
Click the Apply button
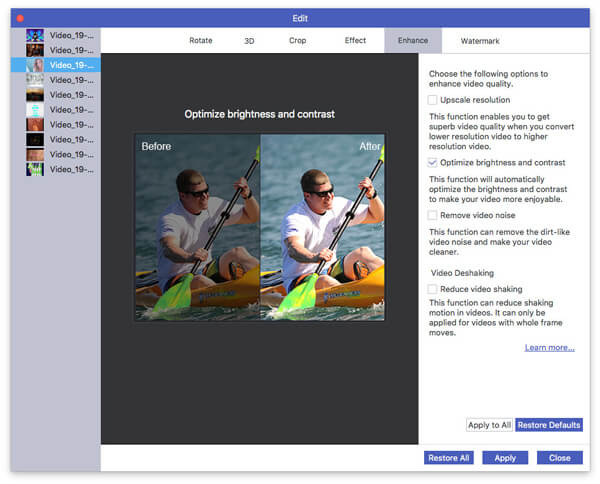point(505,458)
